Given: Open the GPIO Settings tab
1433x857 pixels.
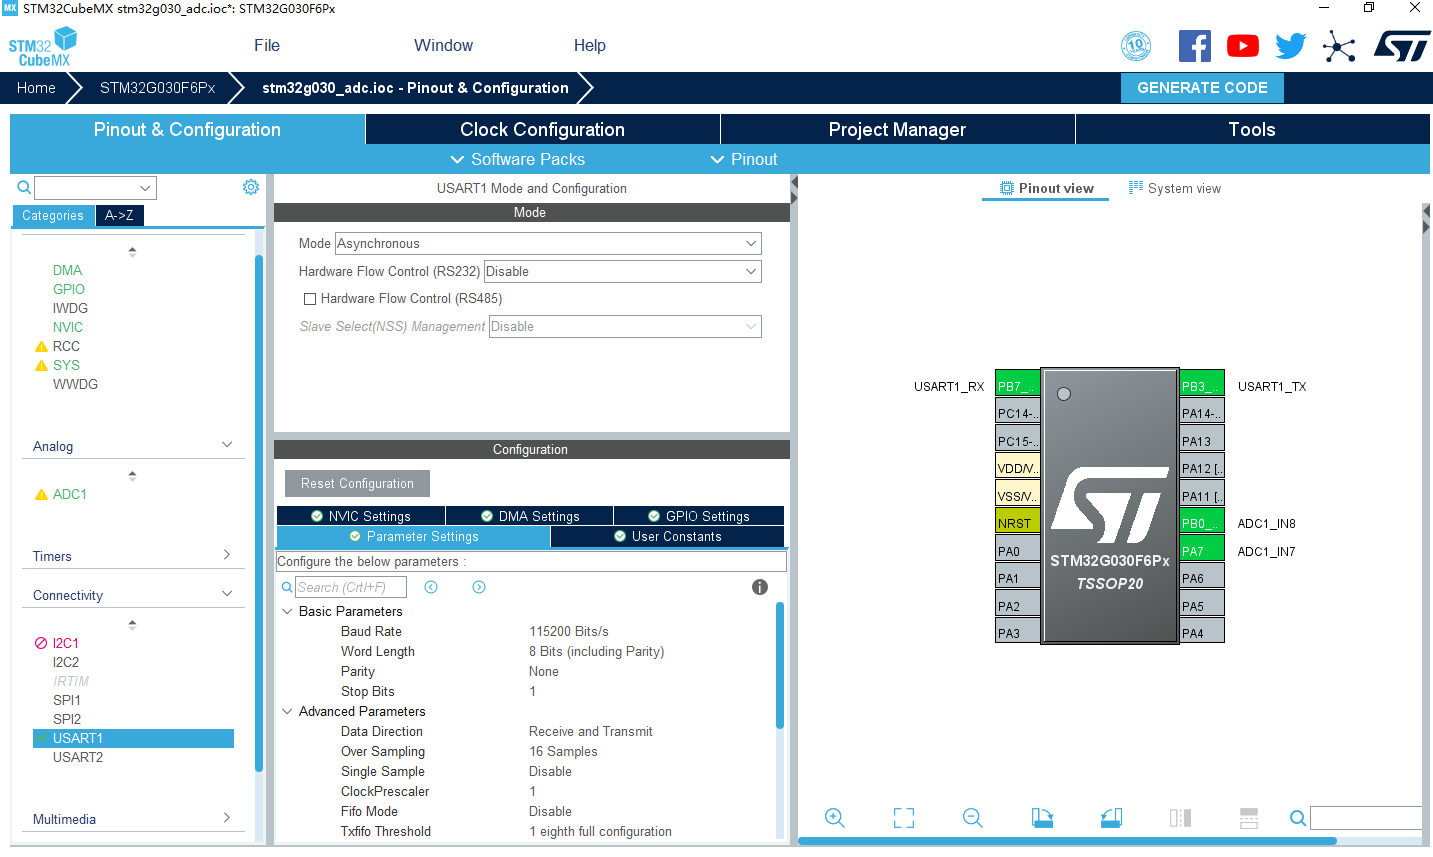Looking at the screenshot, I should click(699, 516).
